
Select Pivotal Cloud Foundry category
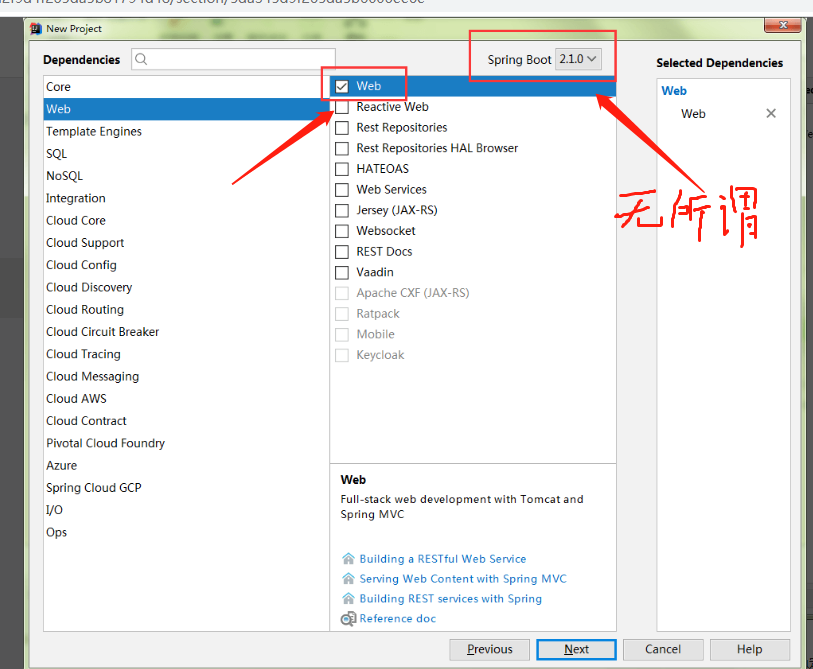coord(186,443)
